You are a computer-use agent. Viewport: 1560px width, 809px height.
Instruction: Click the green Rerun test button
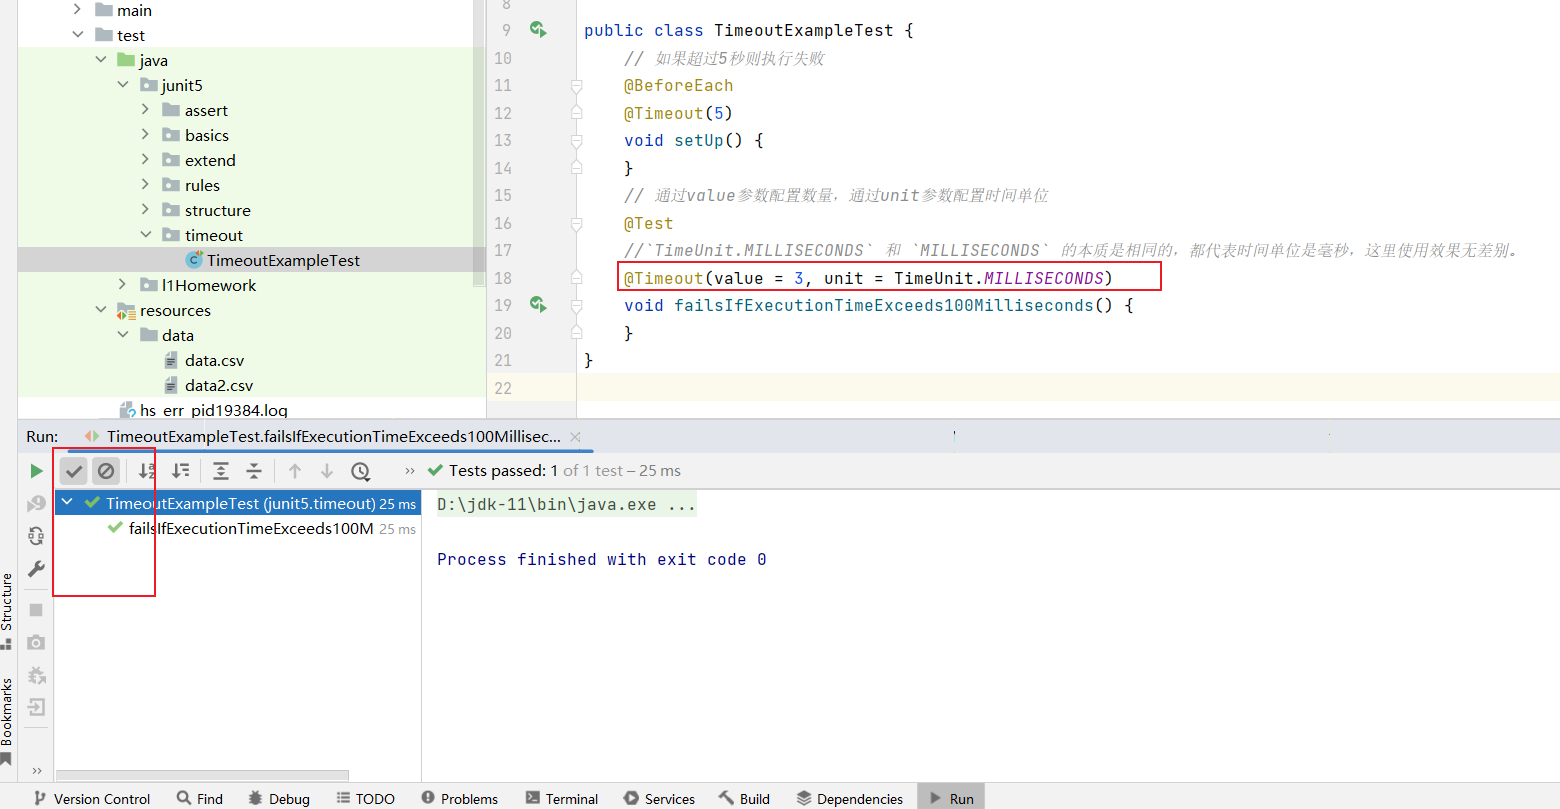pos(37,471)
